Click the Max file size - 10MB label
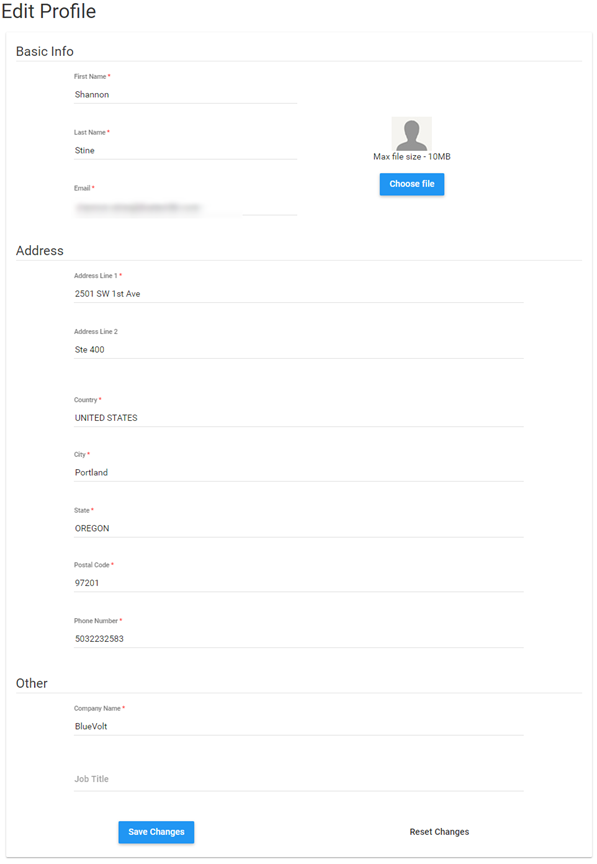The image size is (597, 864). 412,157
